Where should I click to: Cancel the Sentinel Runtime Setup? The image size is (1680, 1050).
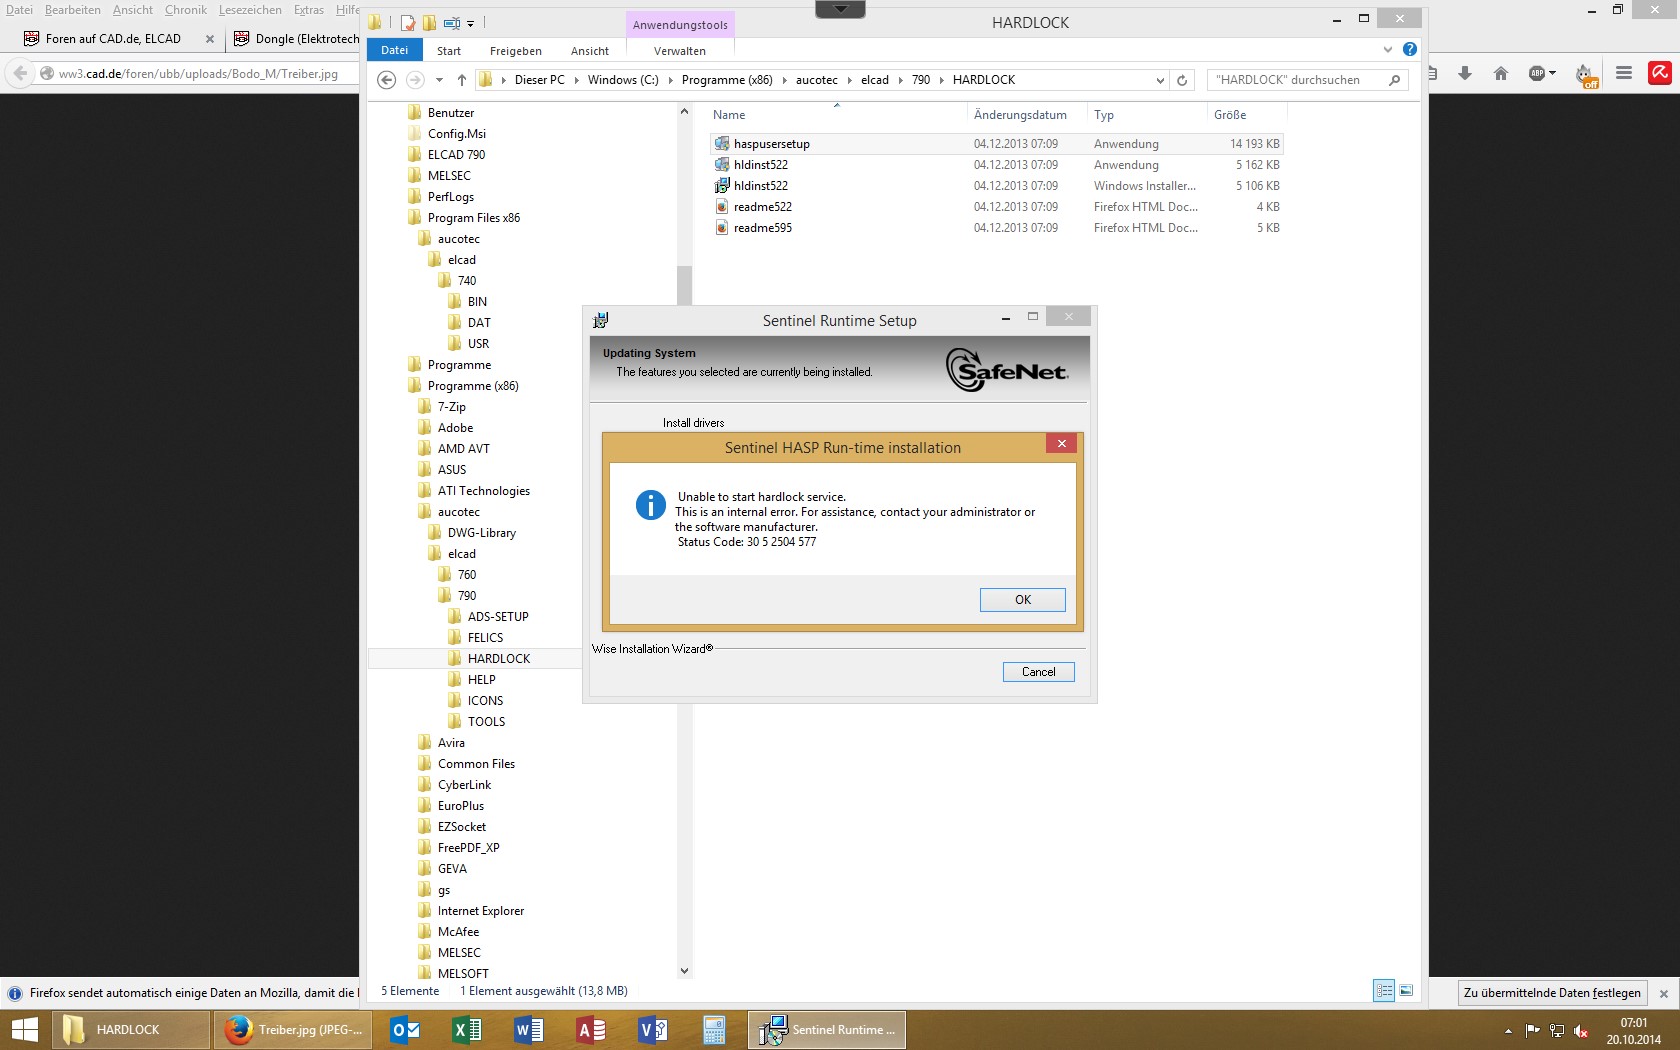[1038, 672]
